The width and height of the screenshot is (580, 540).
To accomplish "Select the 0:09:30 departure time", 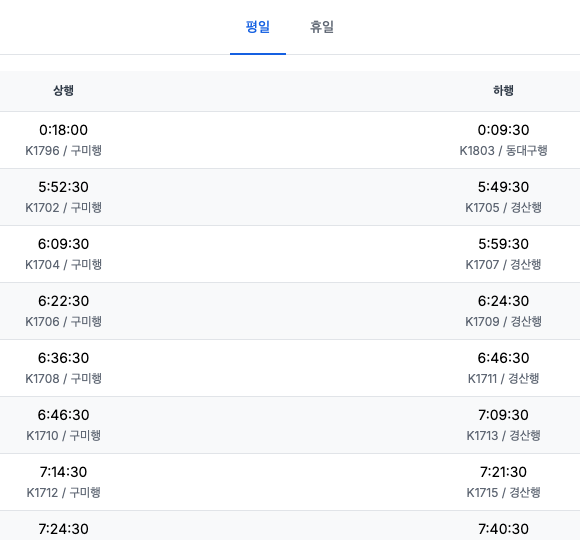I will (x=503, y=130).
